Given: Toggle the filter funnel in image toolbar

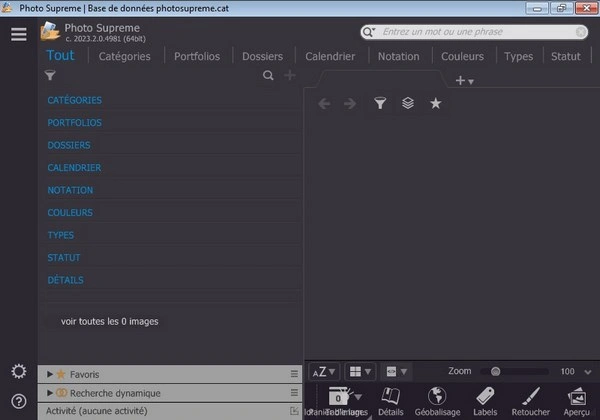Looking at the screenshot, I should 380,103.
